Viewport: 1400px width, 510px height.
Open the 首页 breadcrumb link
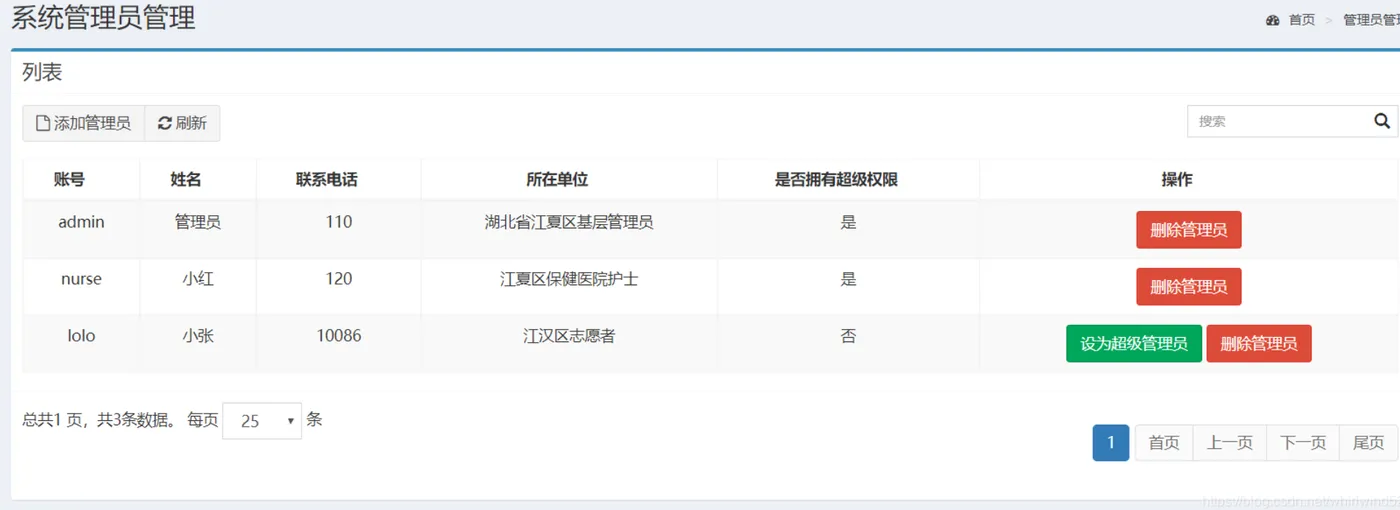[1302, 20]
